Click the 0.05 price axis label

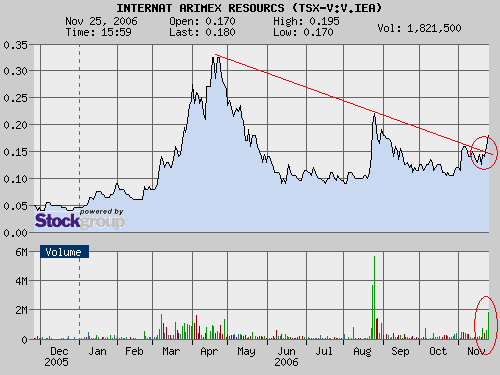click(x=15, y=206)
